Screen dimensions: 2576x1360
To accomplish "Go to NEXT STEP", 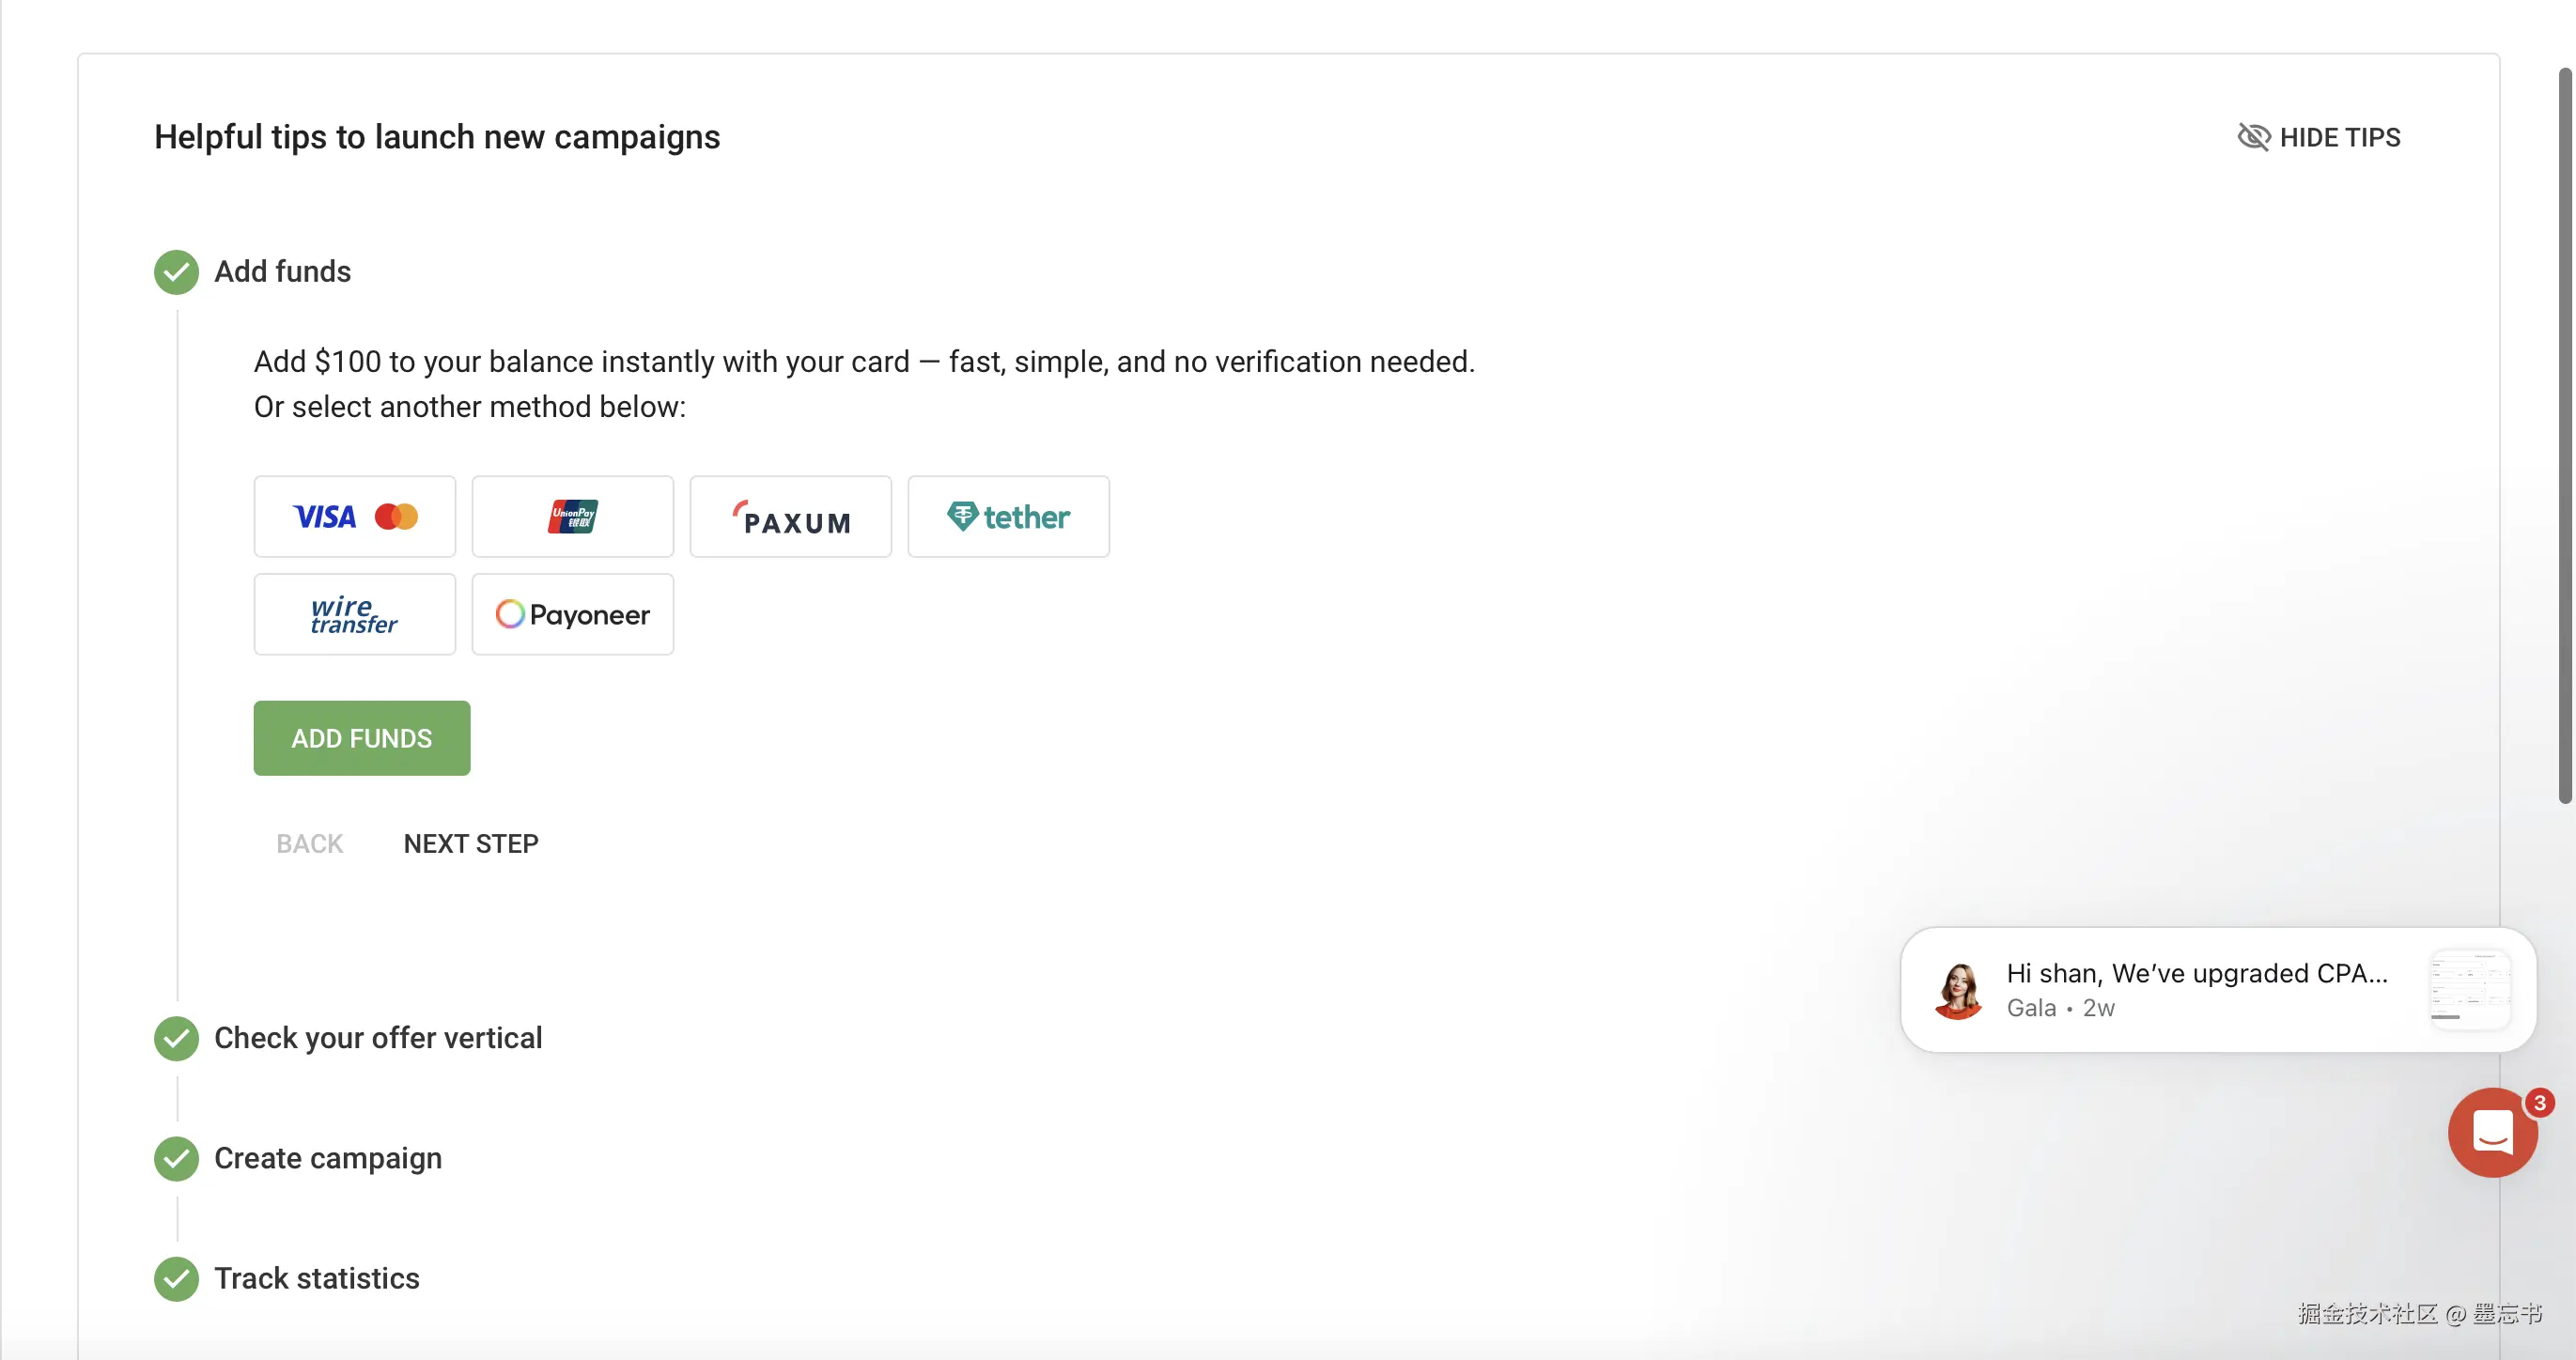I will click(x=471, y=844).
